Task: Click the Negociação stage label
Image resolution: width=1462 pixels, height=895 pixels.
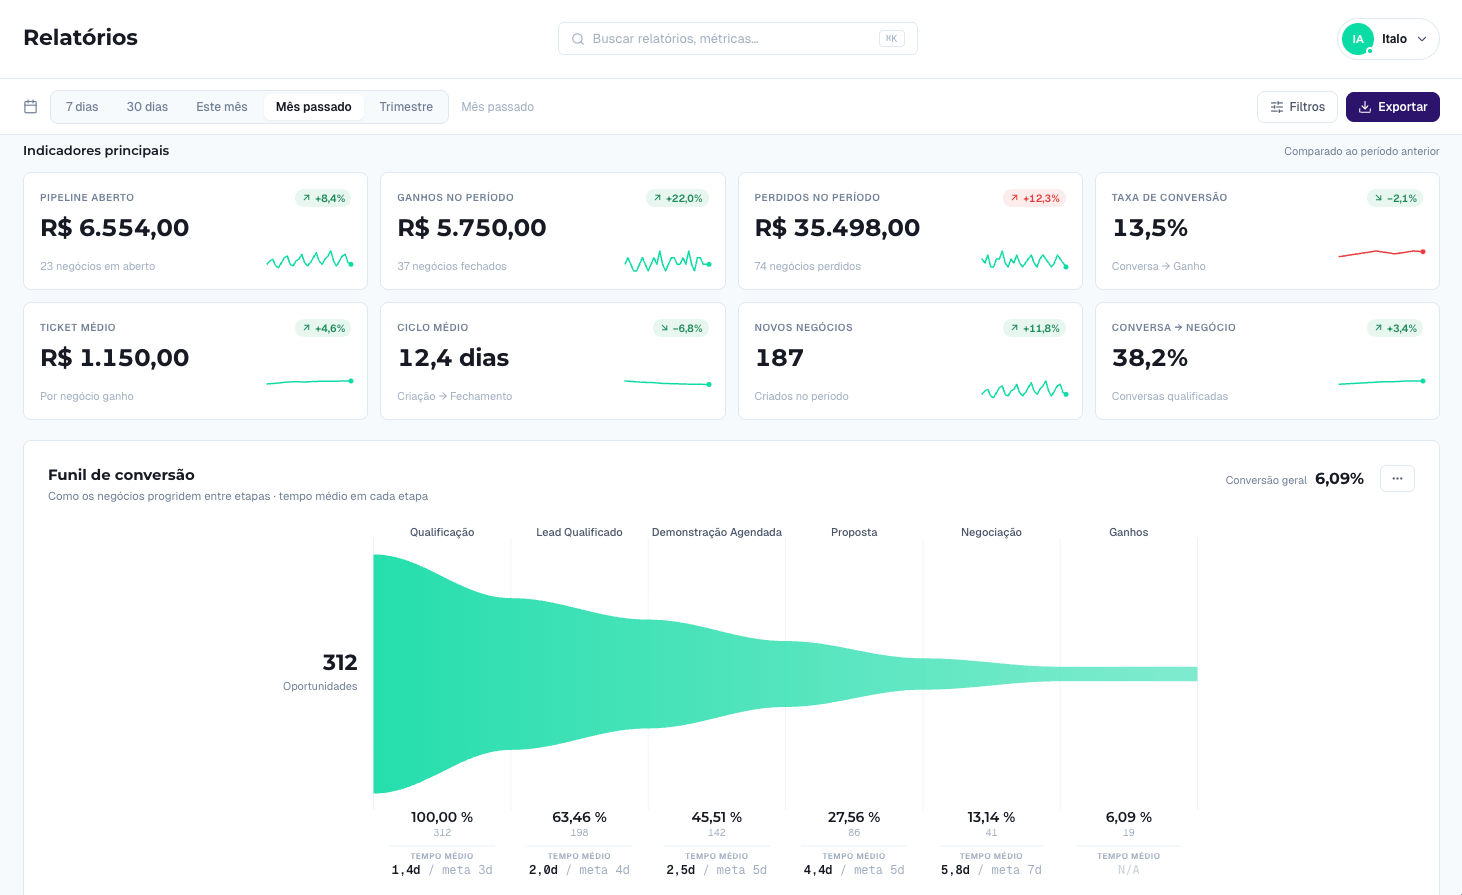Action: pyautogui.click(x=991, y=532)
